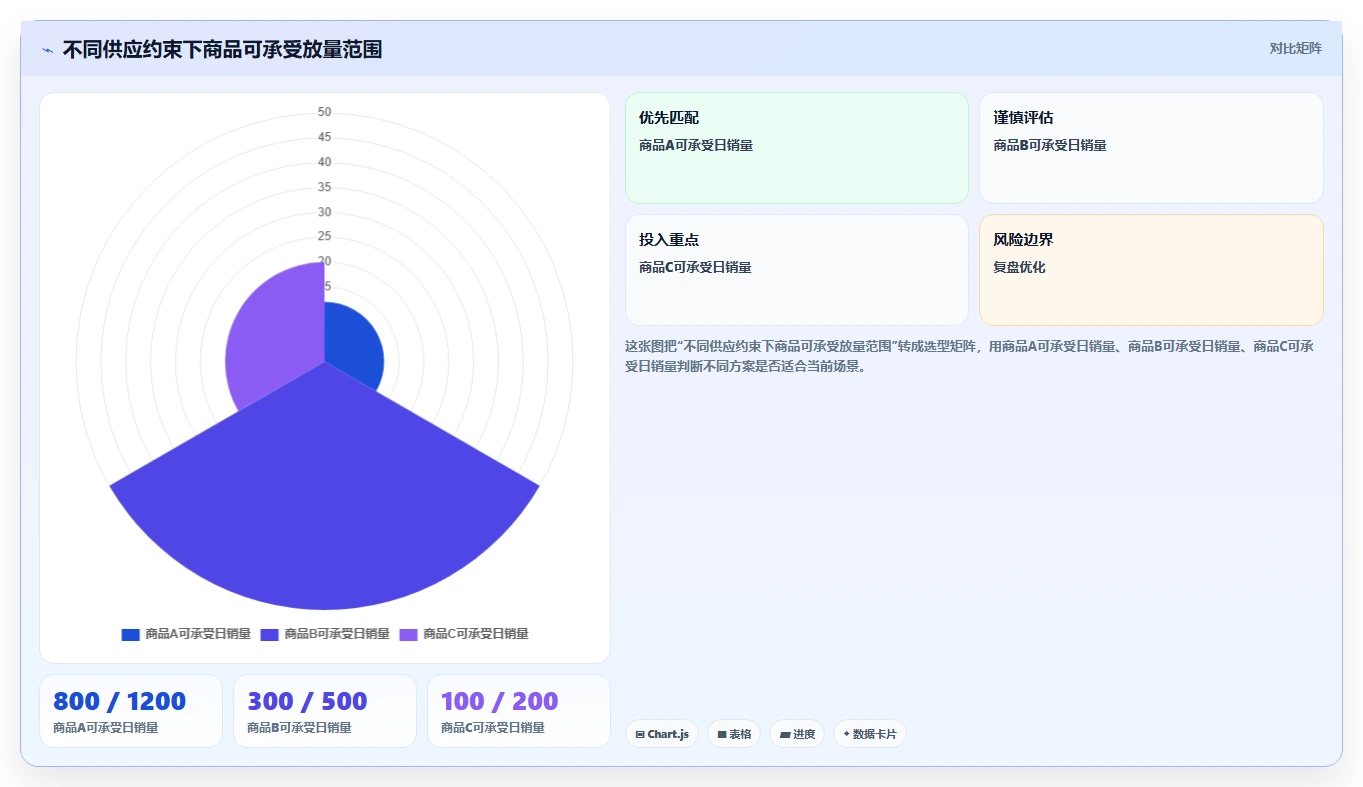Screen dimensions: 1363x787
Task: Click the 对比矩阵 label in header
Action: tap(1295, 48)
